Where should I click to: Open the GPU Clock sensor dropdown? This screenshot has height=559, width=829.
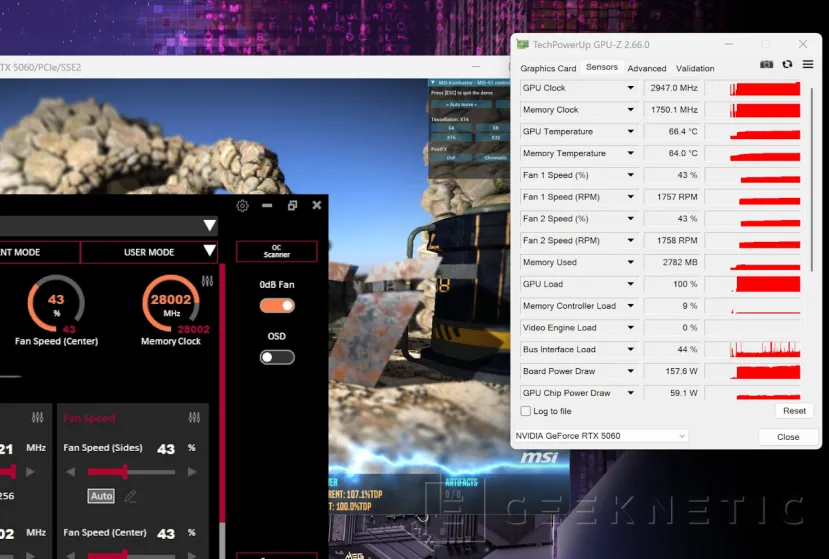click(630, 88)
